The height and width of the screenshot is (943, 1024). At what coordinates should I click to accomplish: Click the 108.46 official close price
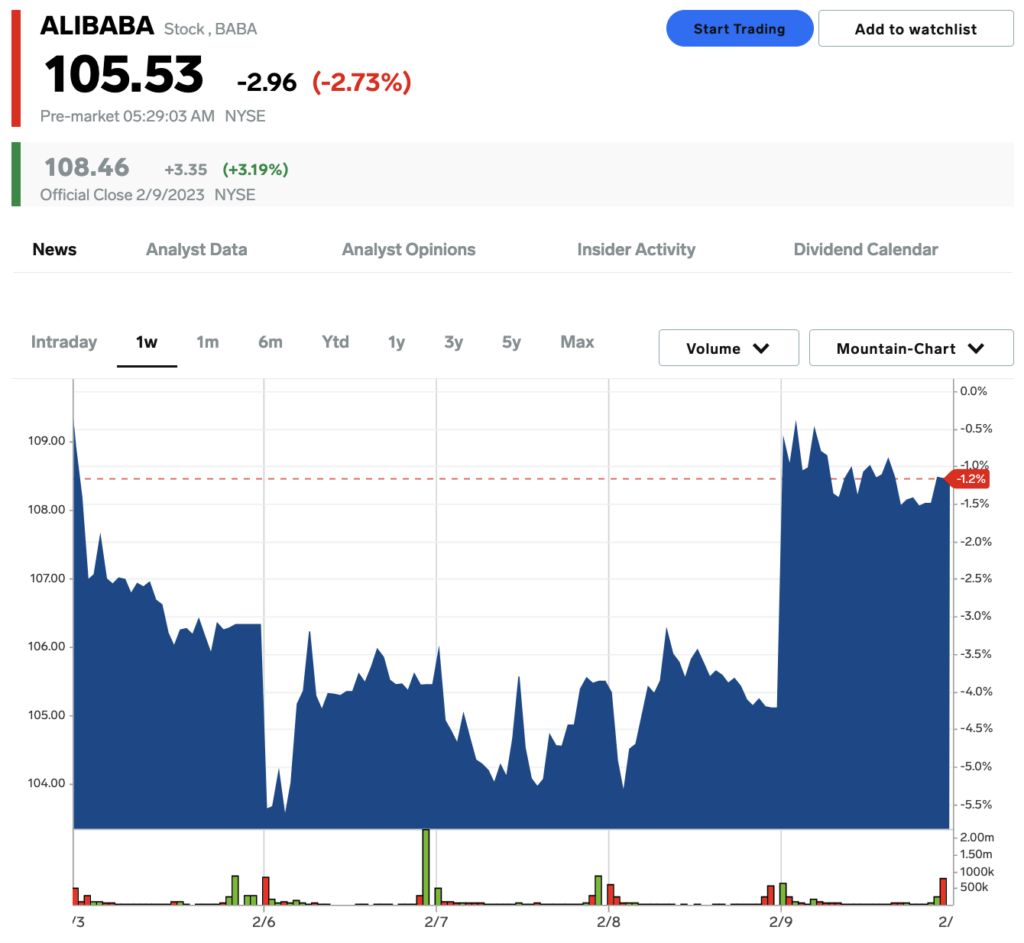coord(87,167)
